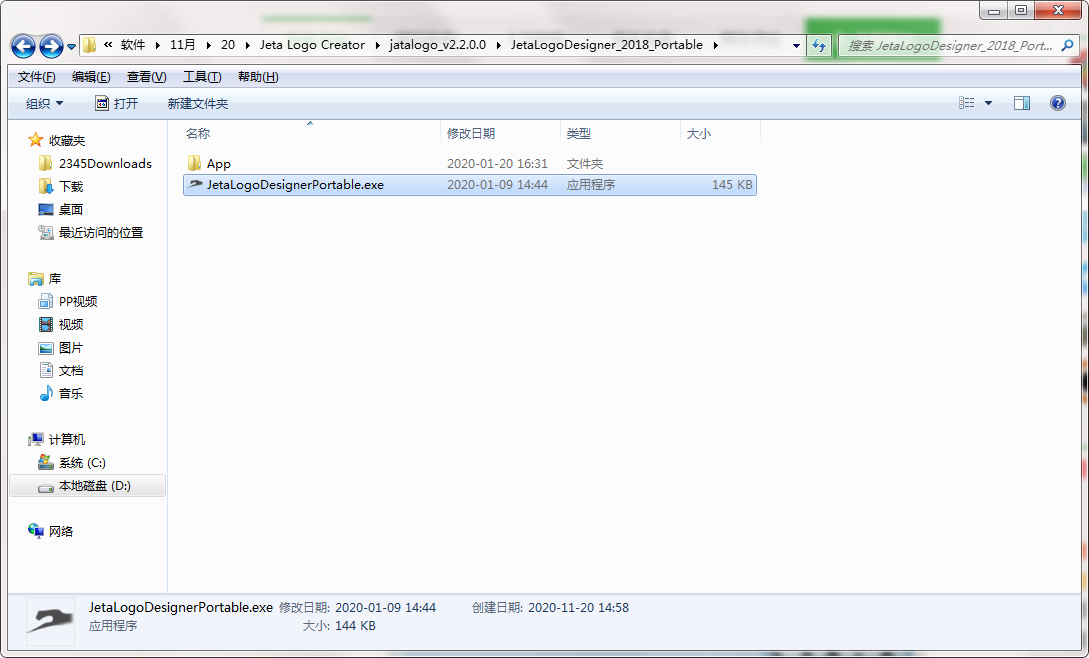This screenshot has height=658, width=1089.
Task: Open 系统 (C:) drive
Action: (82, 463)
